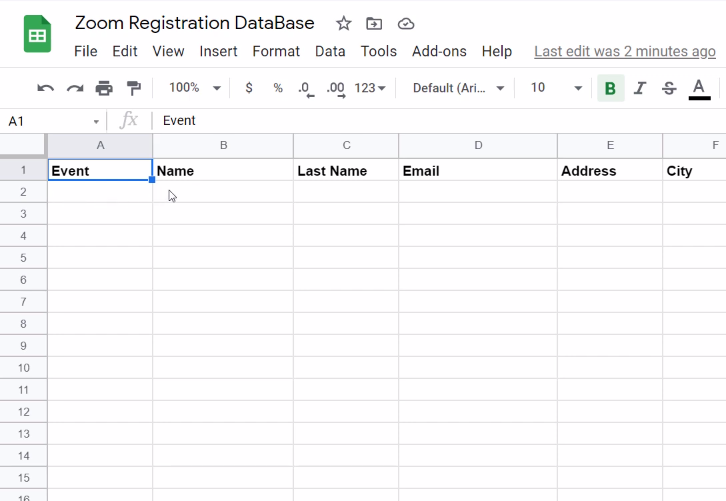
Task: Check the cloud save status icon
Action: [x=406, y=23]
